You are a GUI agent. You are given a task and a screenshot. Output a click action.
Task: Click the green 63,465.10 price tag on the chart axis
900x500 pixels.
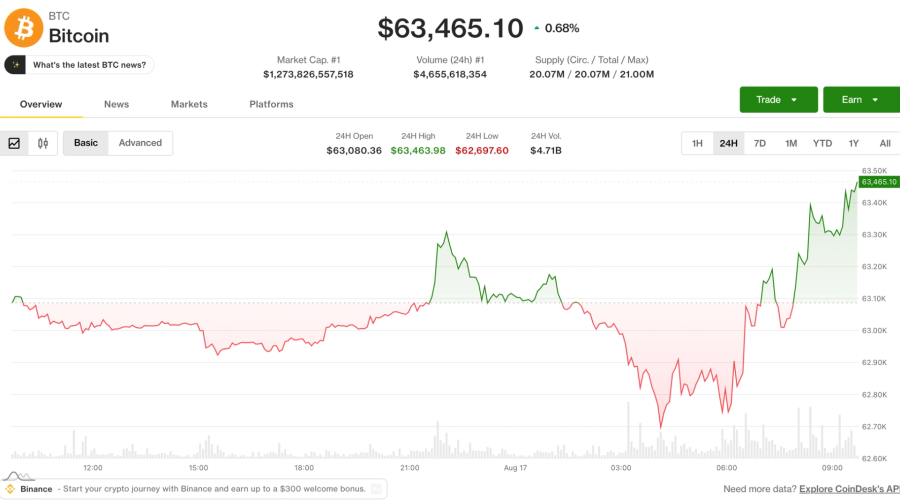point(879,182)
